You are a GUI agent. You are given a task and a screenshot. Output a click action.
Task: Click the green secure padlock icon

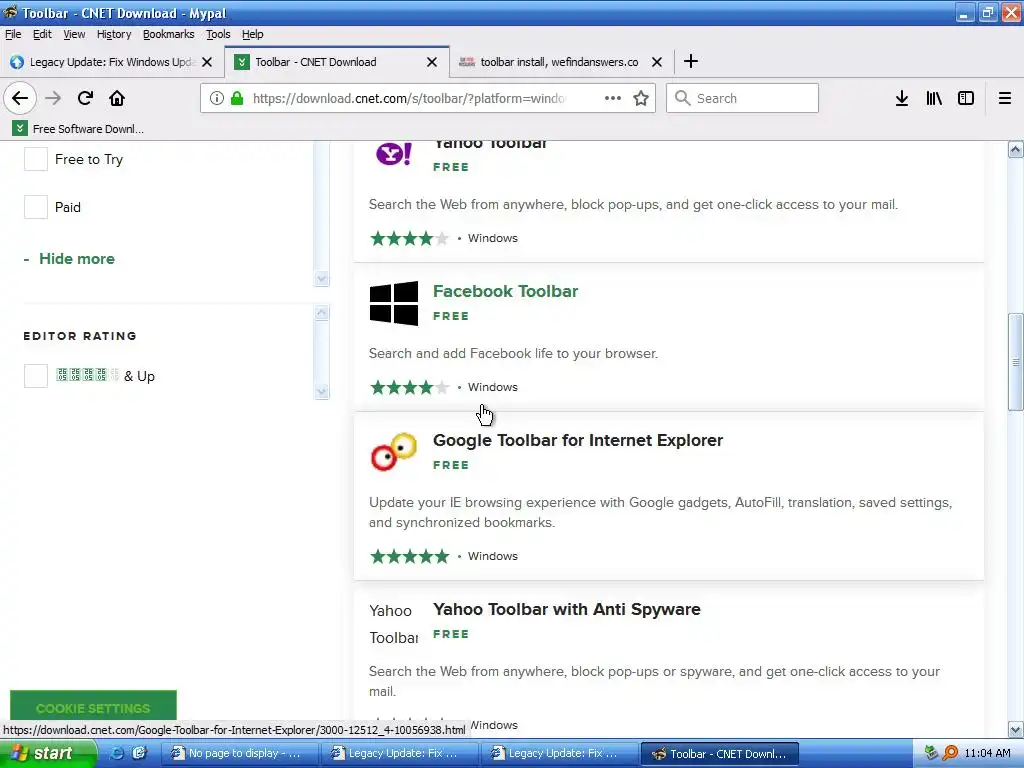(x=236, y=98)
